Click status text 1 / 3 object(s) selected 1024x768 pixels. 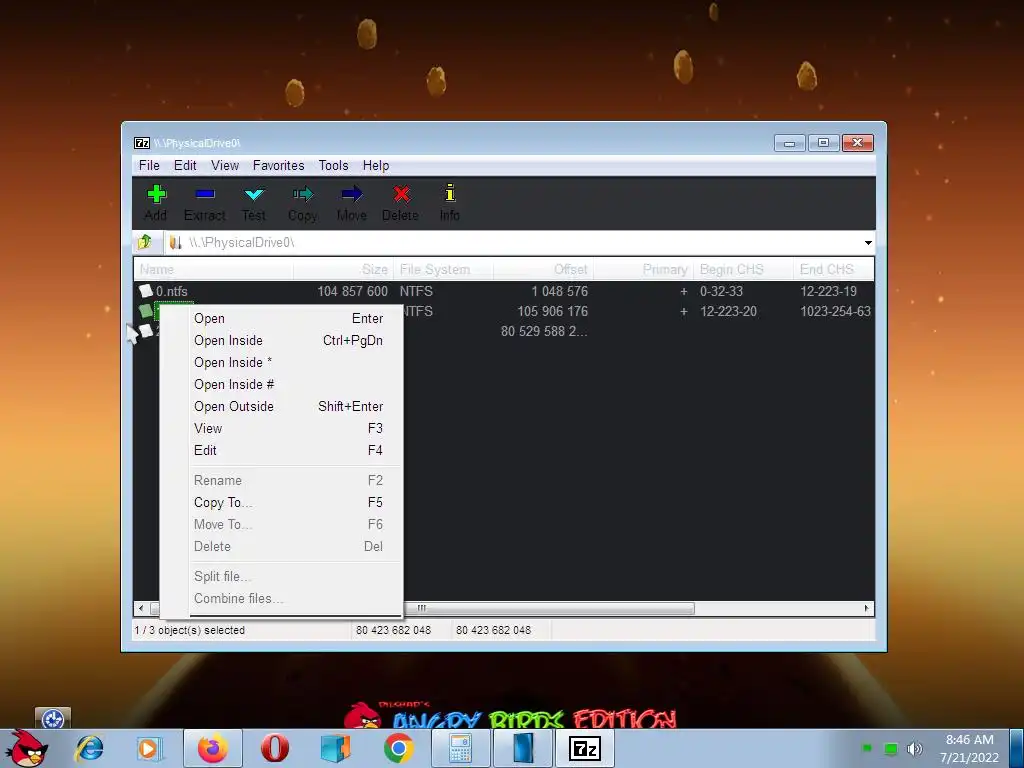(x=189, y=630)
